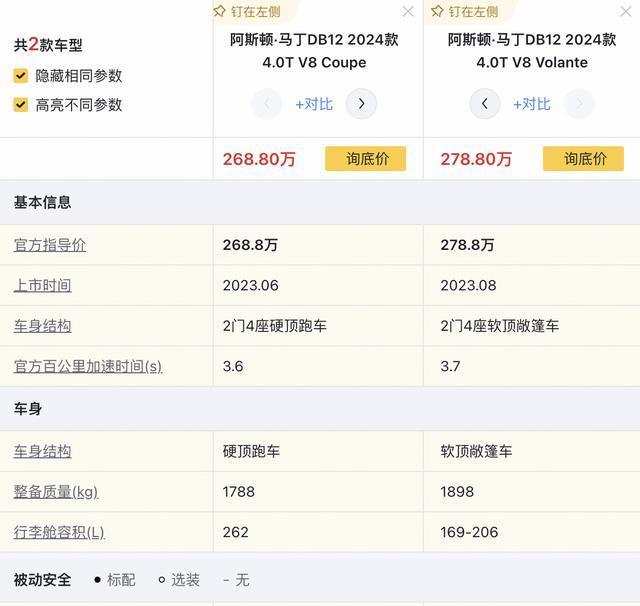This screenshot has height=606, width=640.
Task: Click the 268.80万 red price
Action: pyautogui.click(x=259, y=159)
